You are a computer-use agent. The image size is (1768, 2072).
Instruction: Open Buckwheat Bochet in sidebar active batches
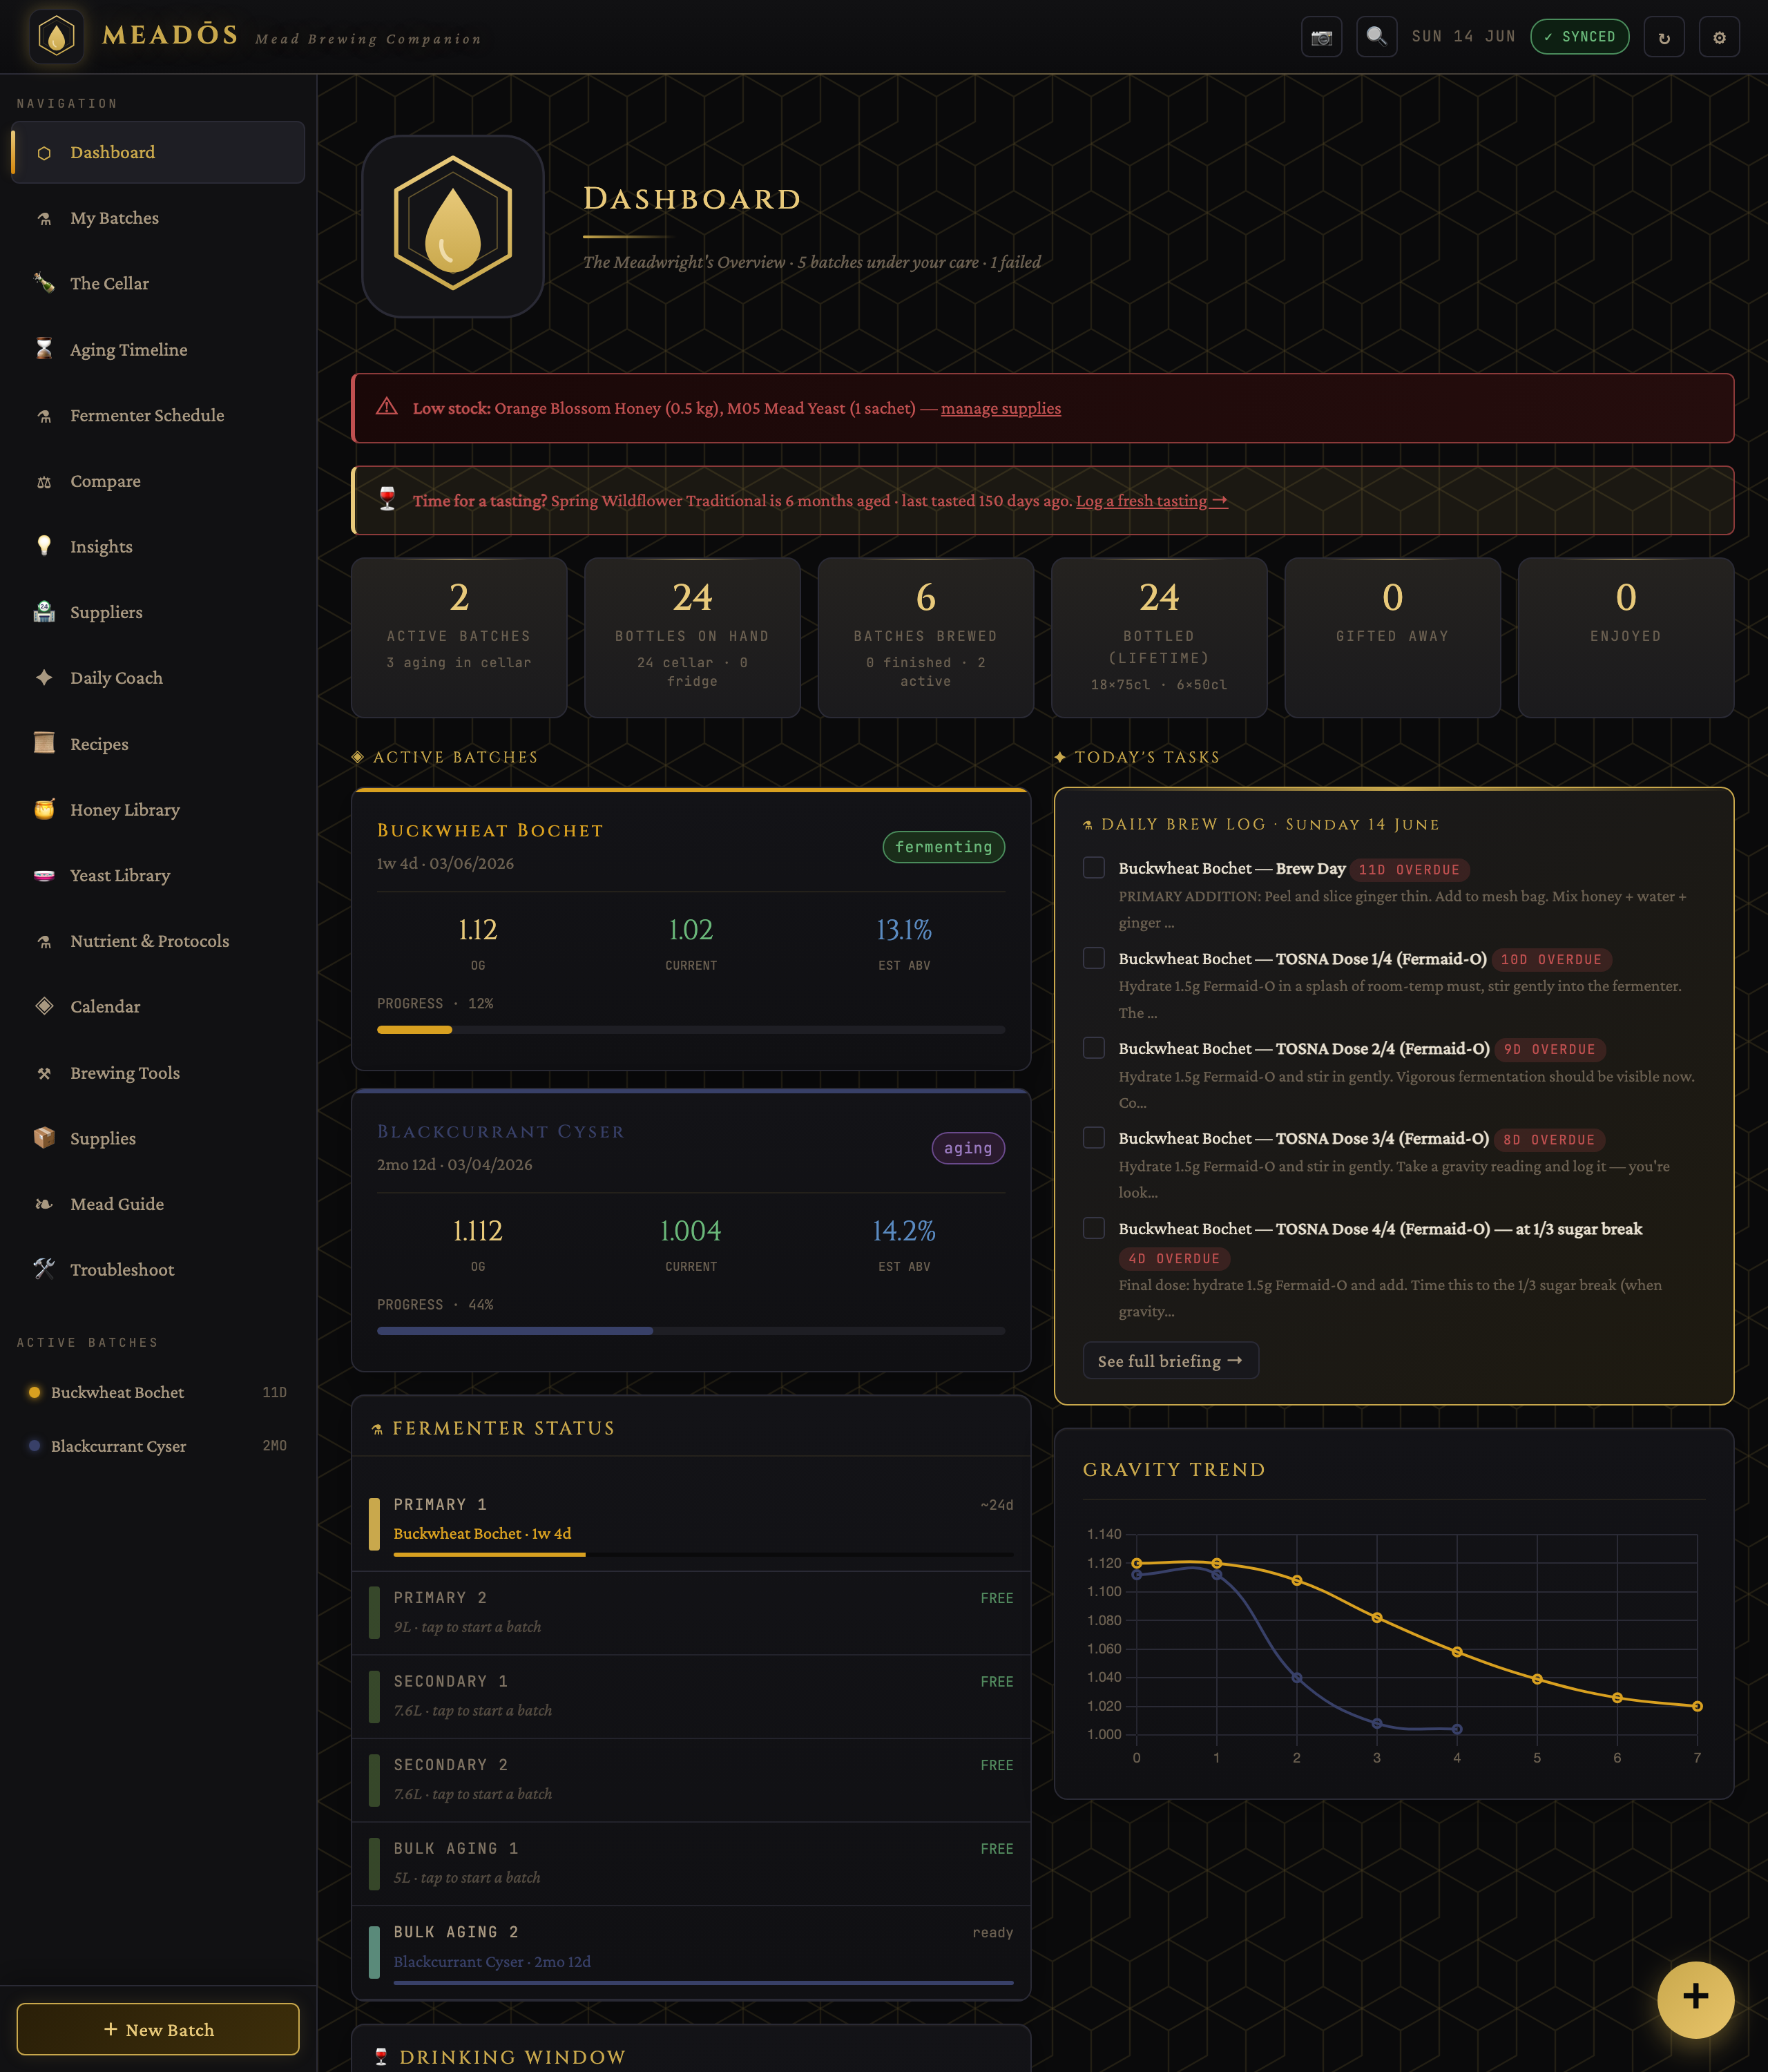158,1392
